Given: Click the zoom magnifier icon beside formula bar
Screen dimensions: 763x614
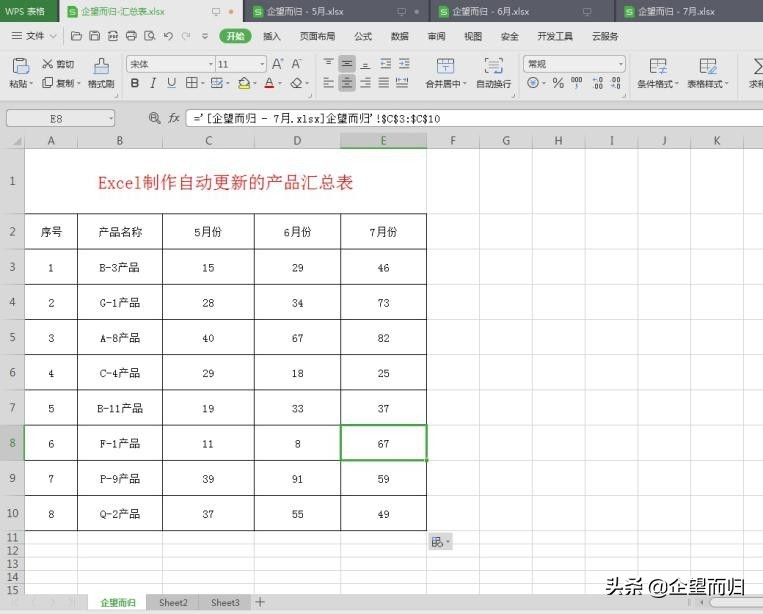Looking at the screenshot, I should [155, 118].
